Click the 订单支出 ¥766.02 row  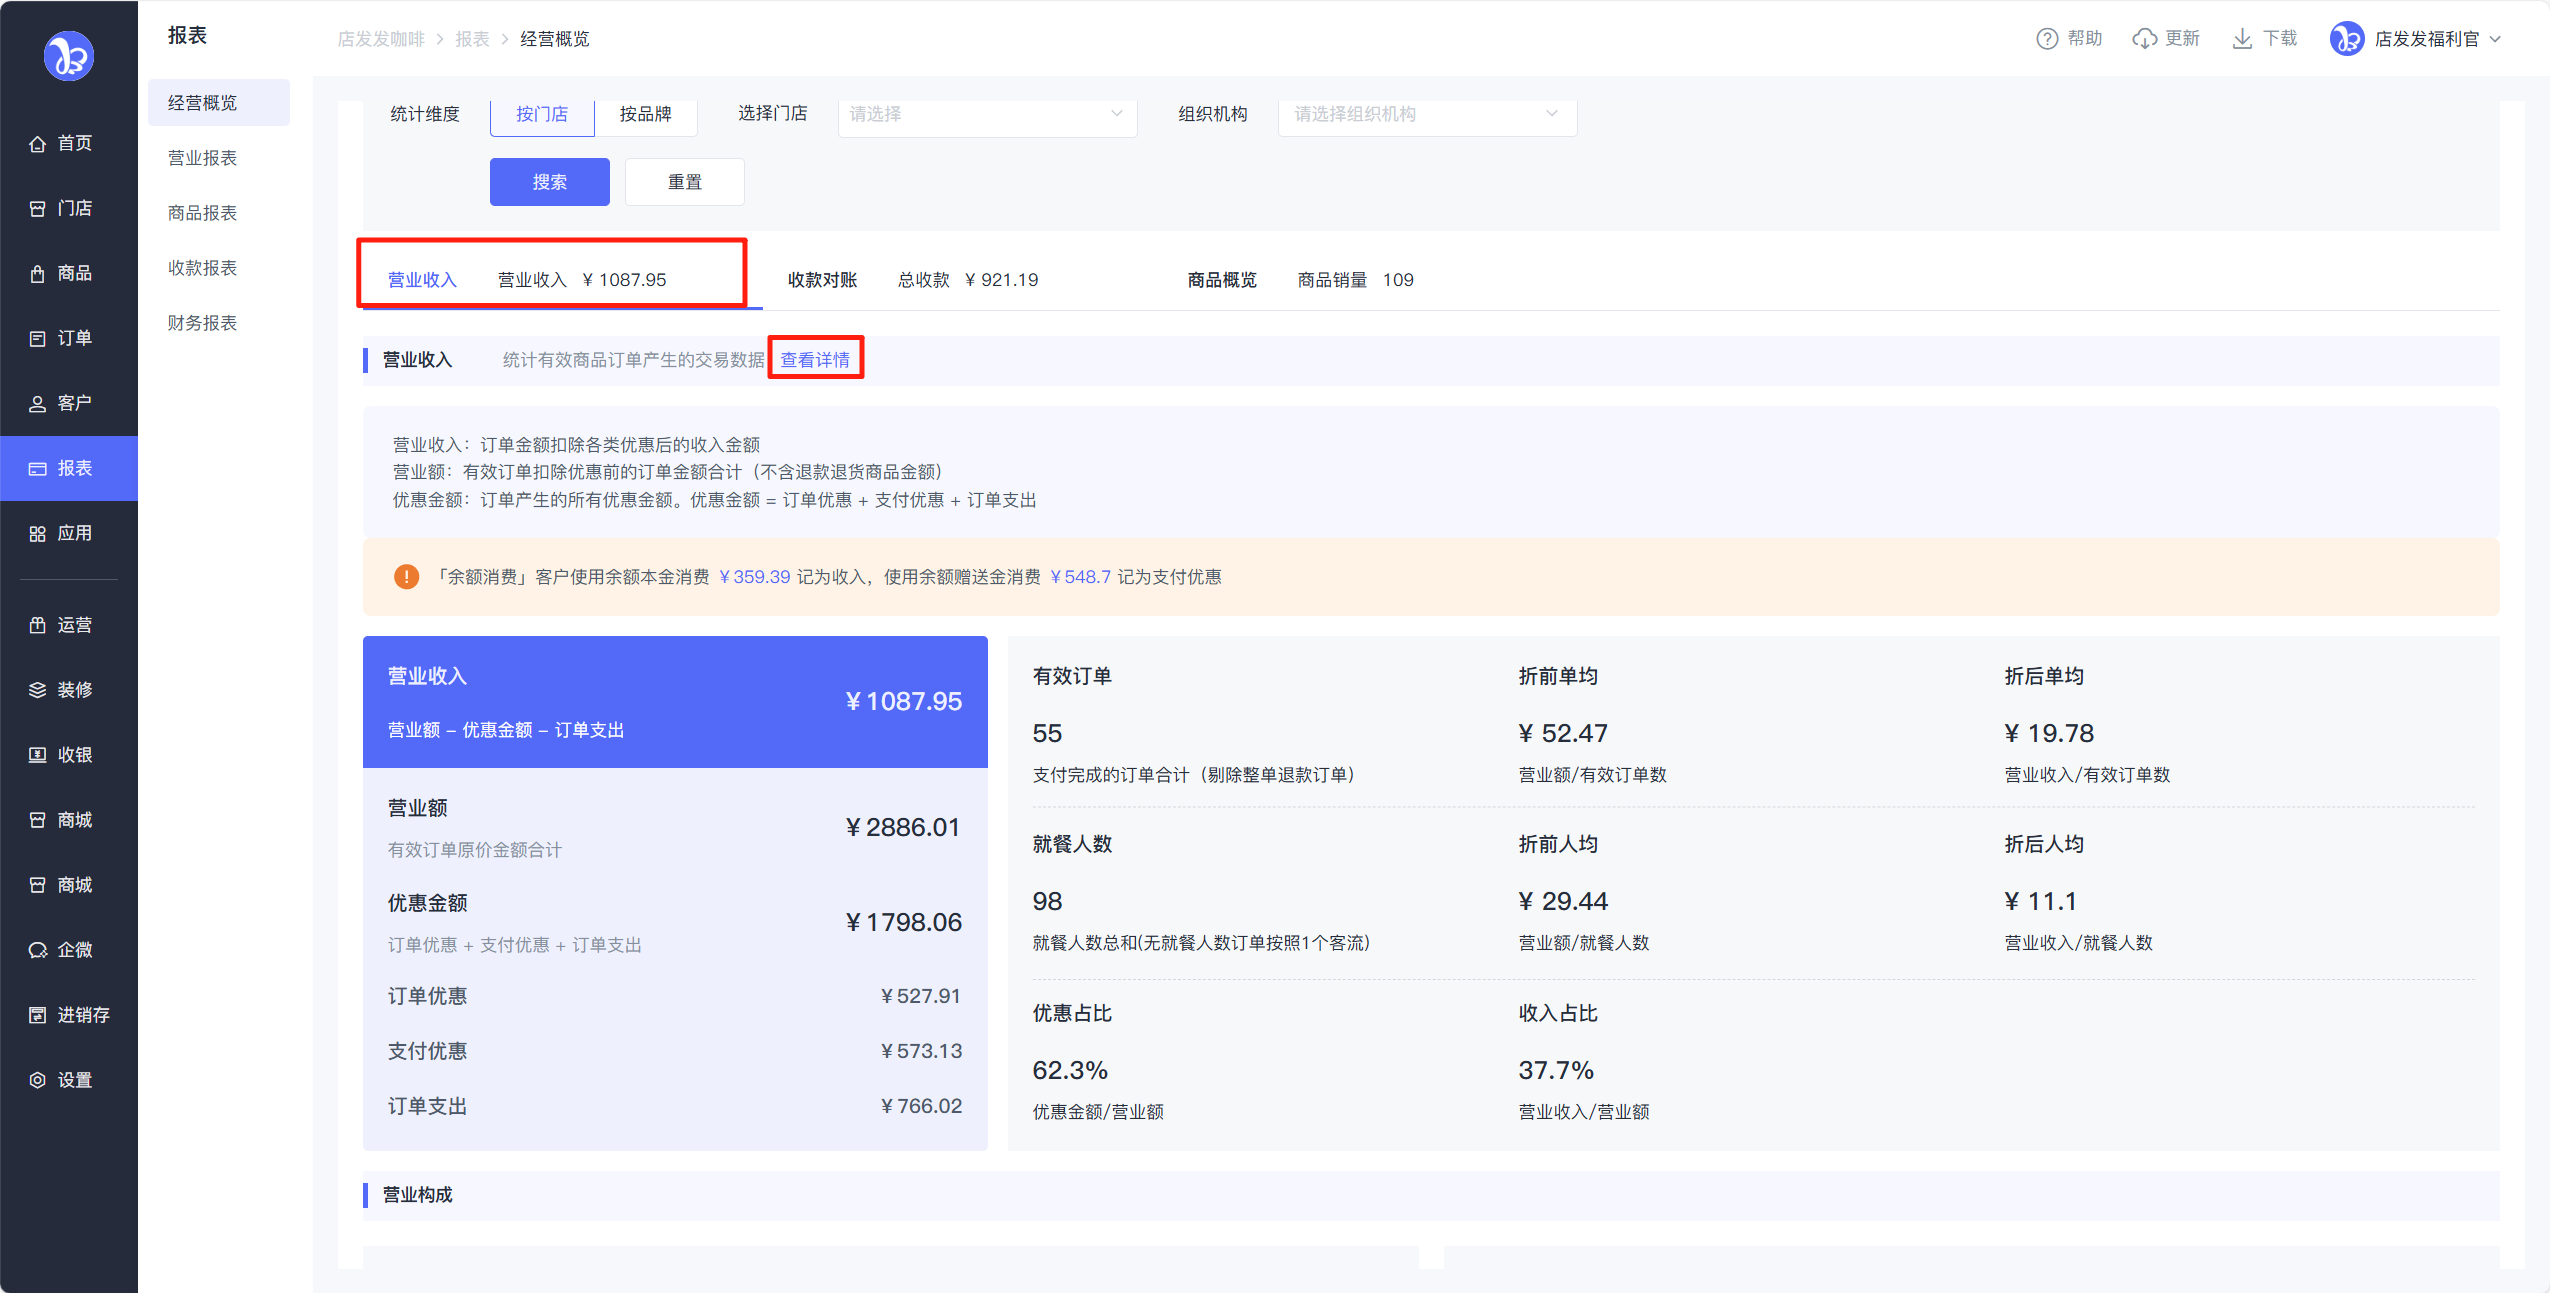[675, 1107]
